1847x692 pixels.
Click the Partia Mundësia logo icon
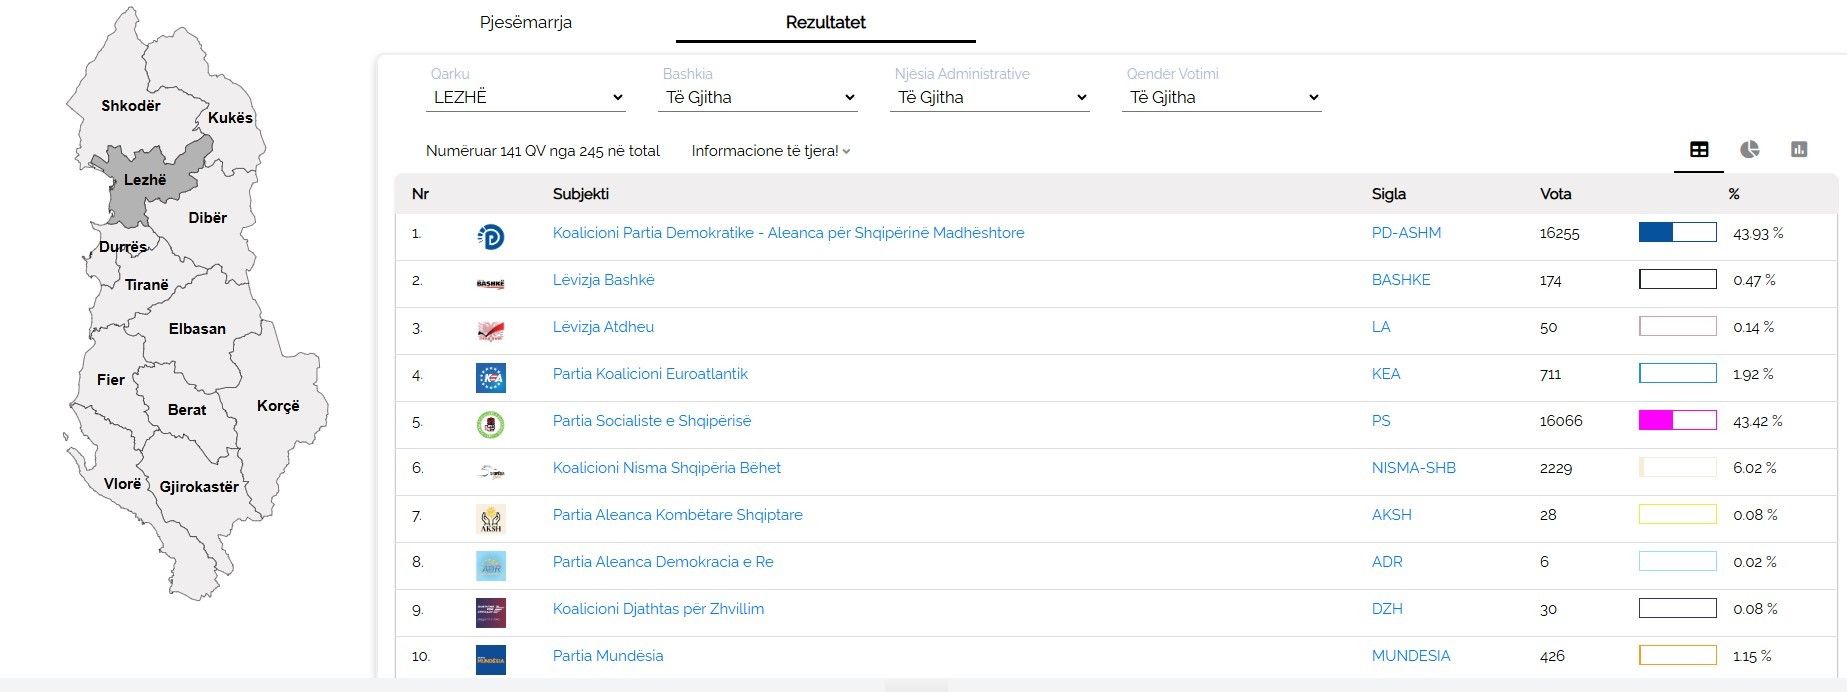[x=490, y=659]
